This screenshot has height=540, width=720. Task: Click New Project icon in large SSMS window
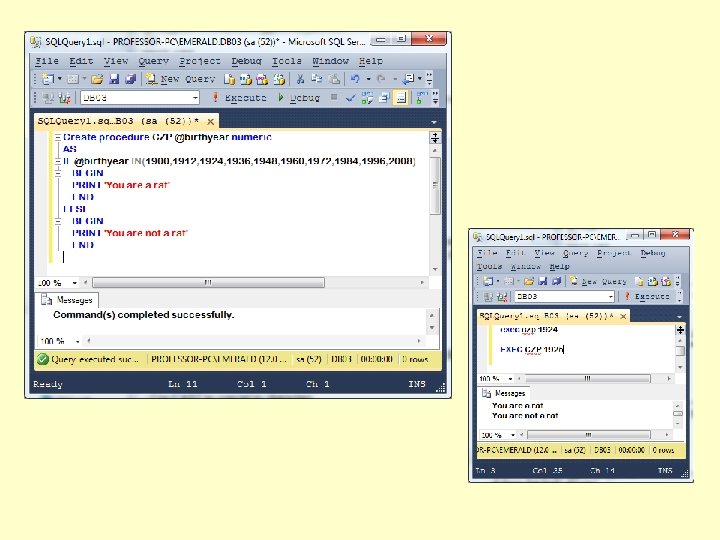tap(48, 79)
